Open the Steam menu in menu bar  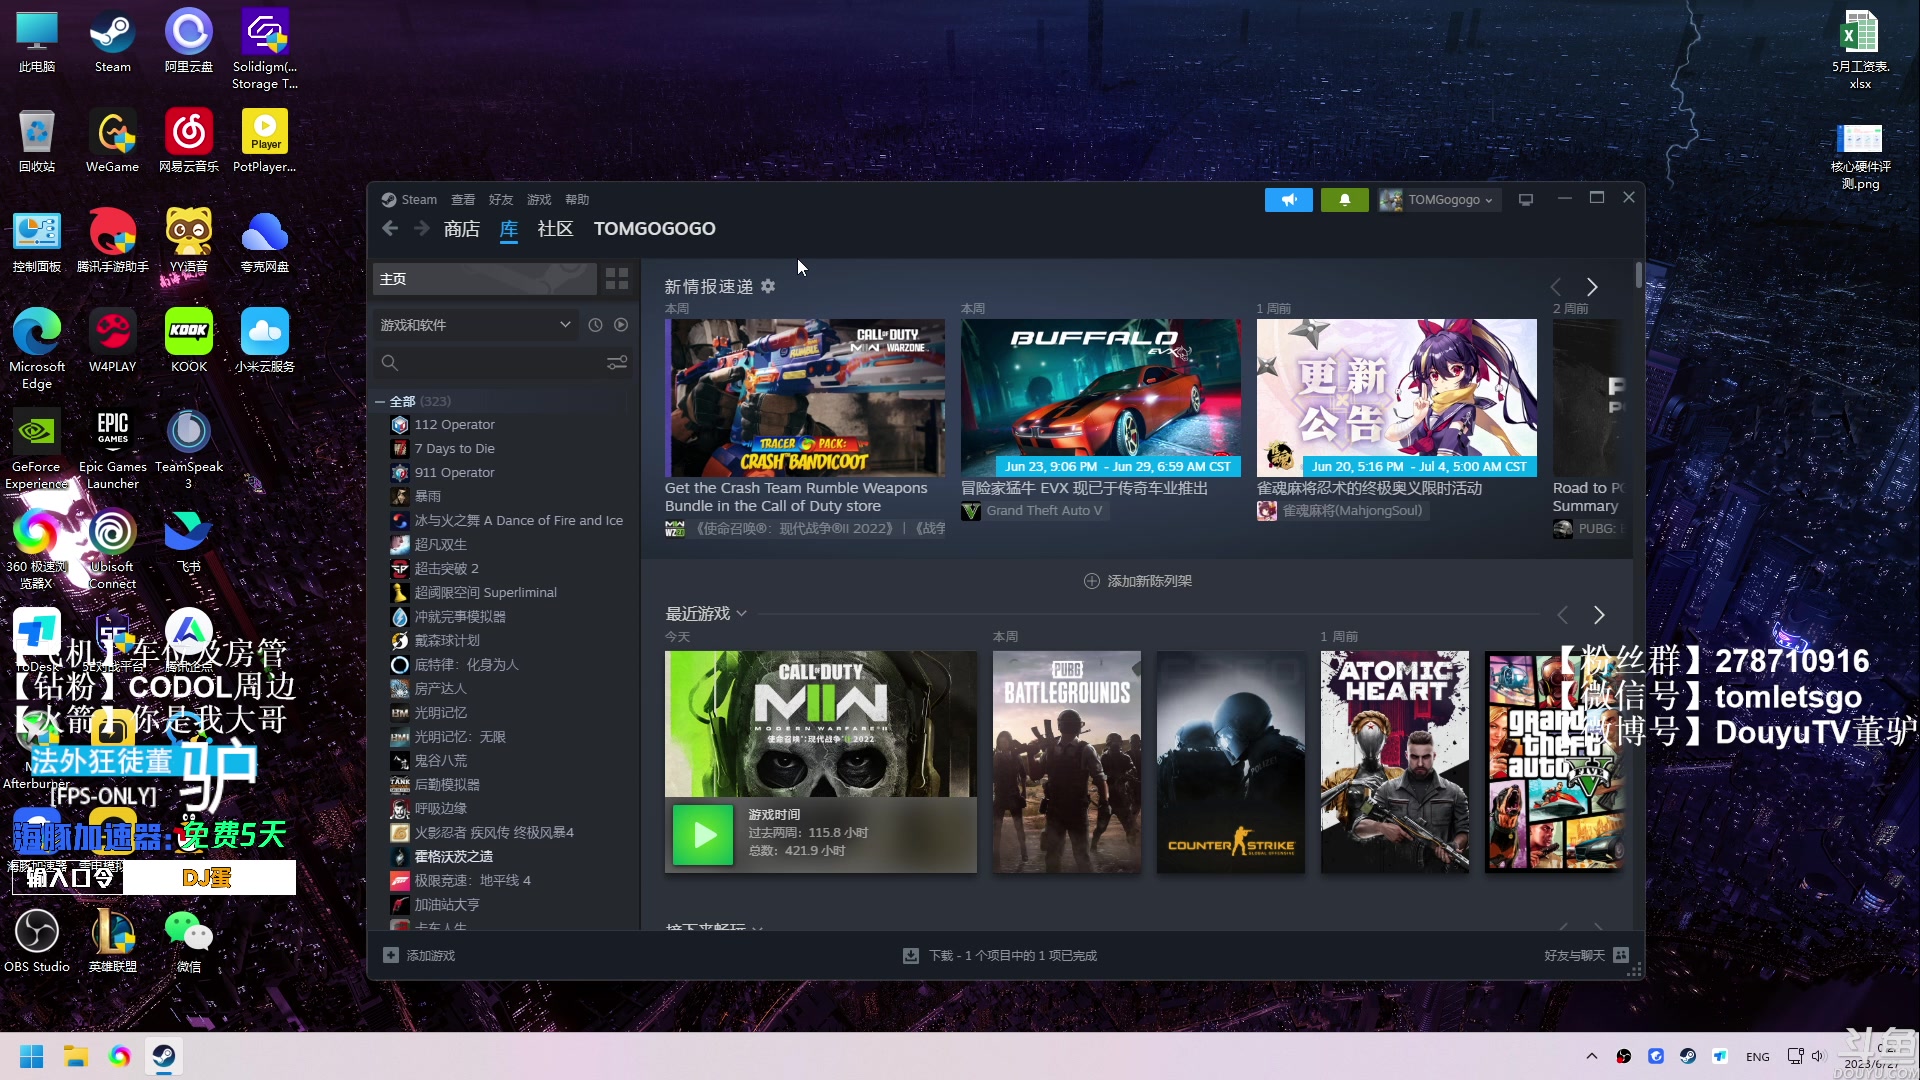coord(419,200)
